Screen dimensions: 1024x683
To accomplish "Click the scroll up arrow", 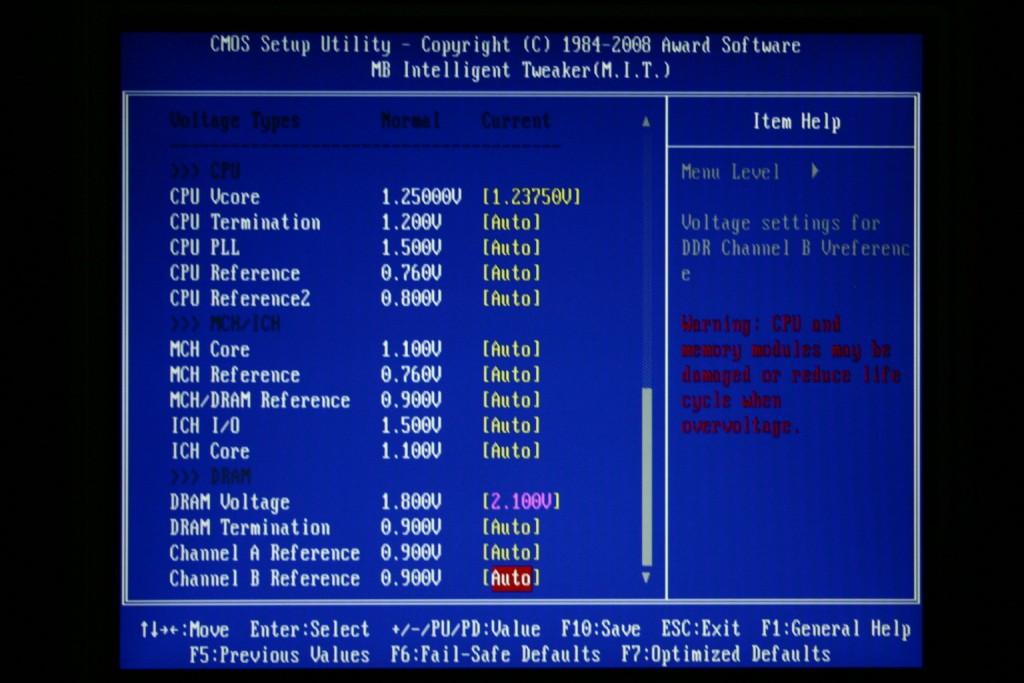I will tap(645, 121).
